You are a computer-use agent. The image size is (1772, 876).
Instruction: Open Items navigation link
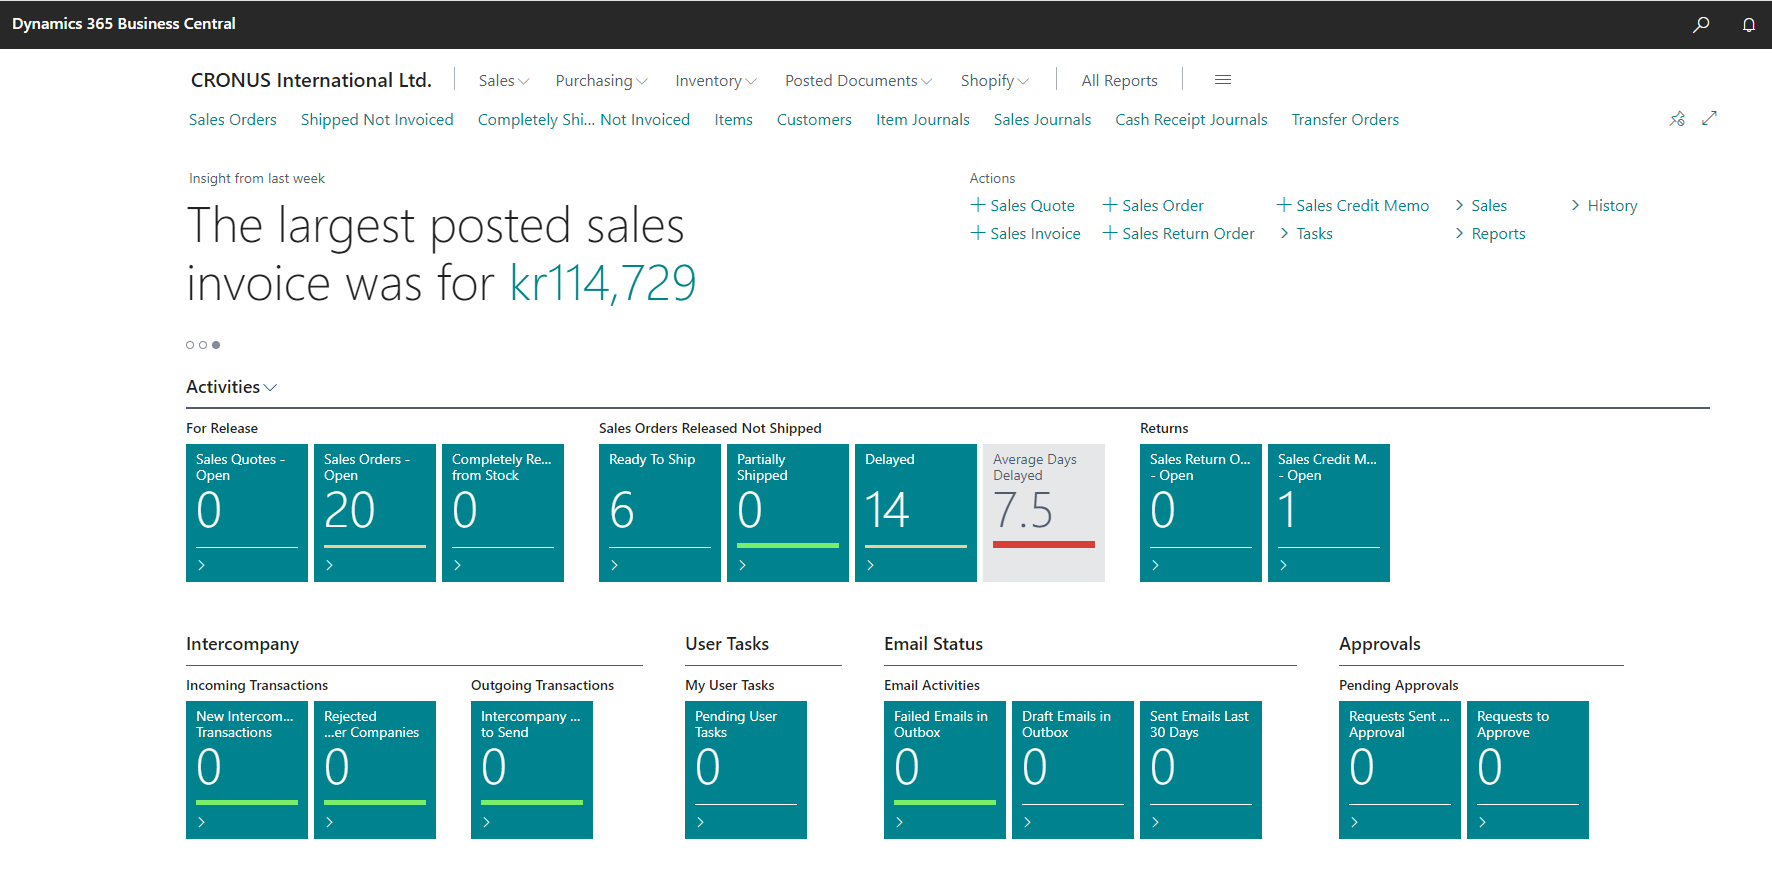pyautogui.click(x=733, y=119)
